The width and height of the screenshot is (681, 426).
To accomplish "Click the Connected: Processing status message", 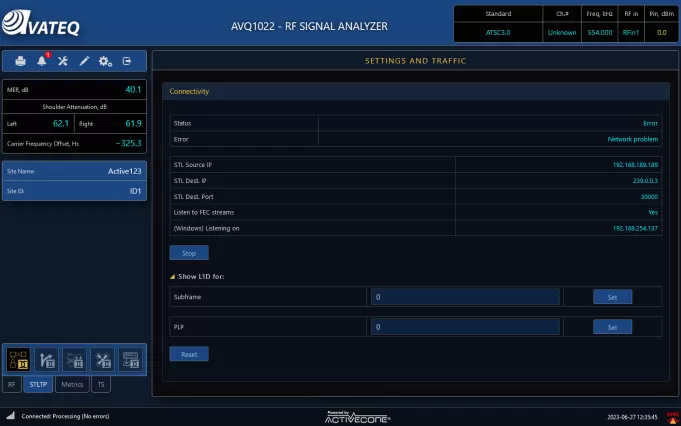I will (65, 416).
